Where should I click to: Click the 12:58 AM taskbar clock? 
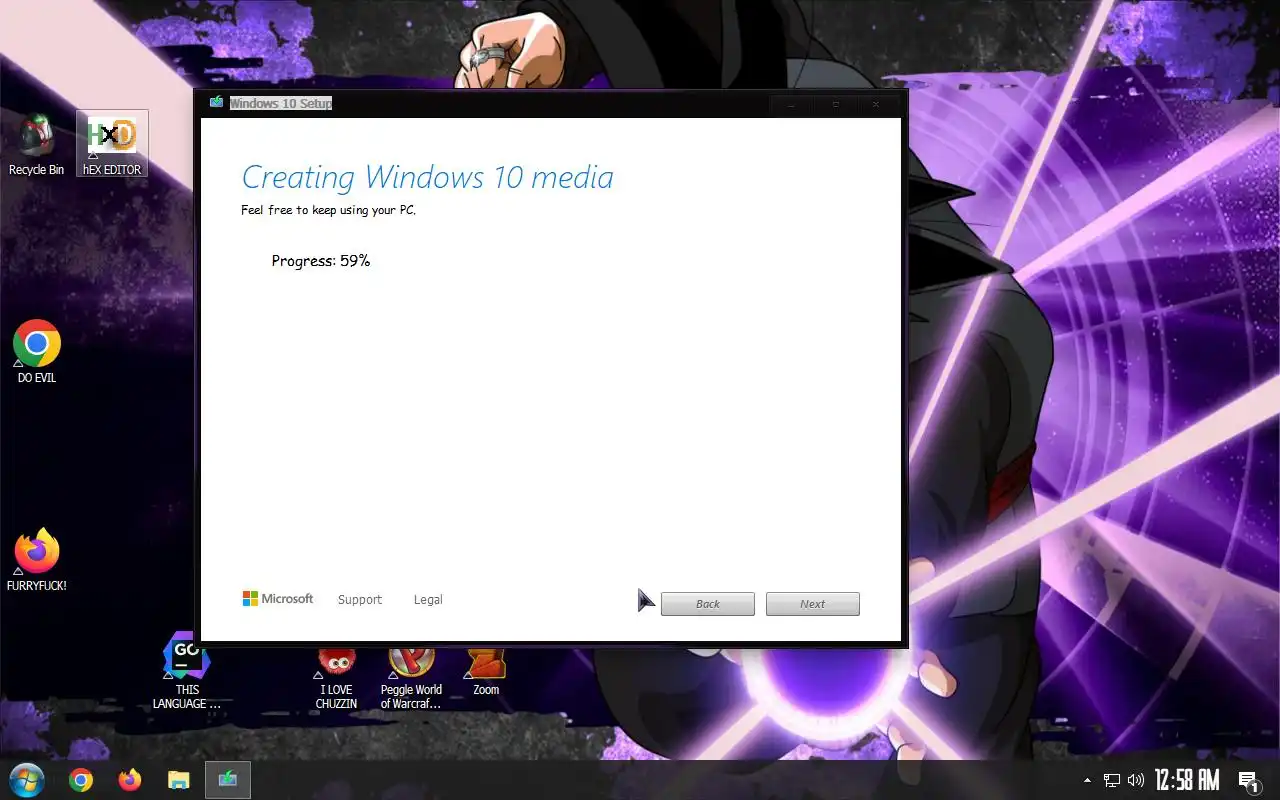click(x=1187, y=780)
